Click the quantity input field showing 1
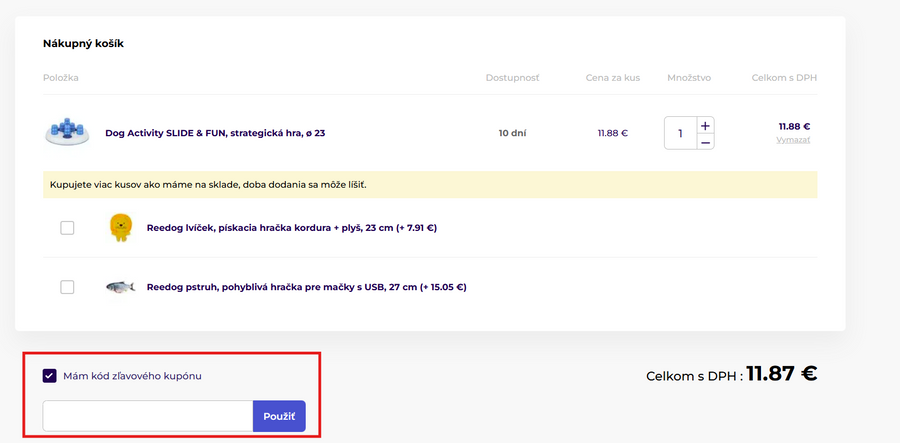 click(x=680, y=133)
